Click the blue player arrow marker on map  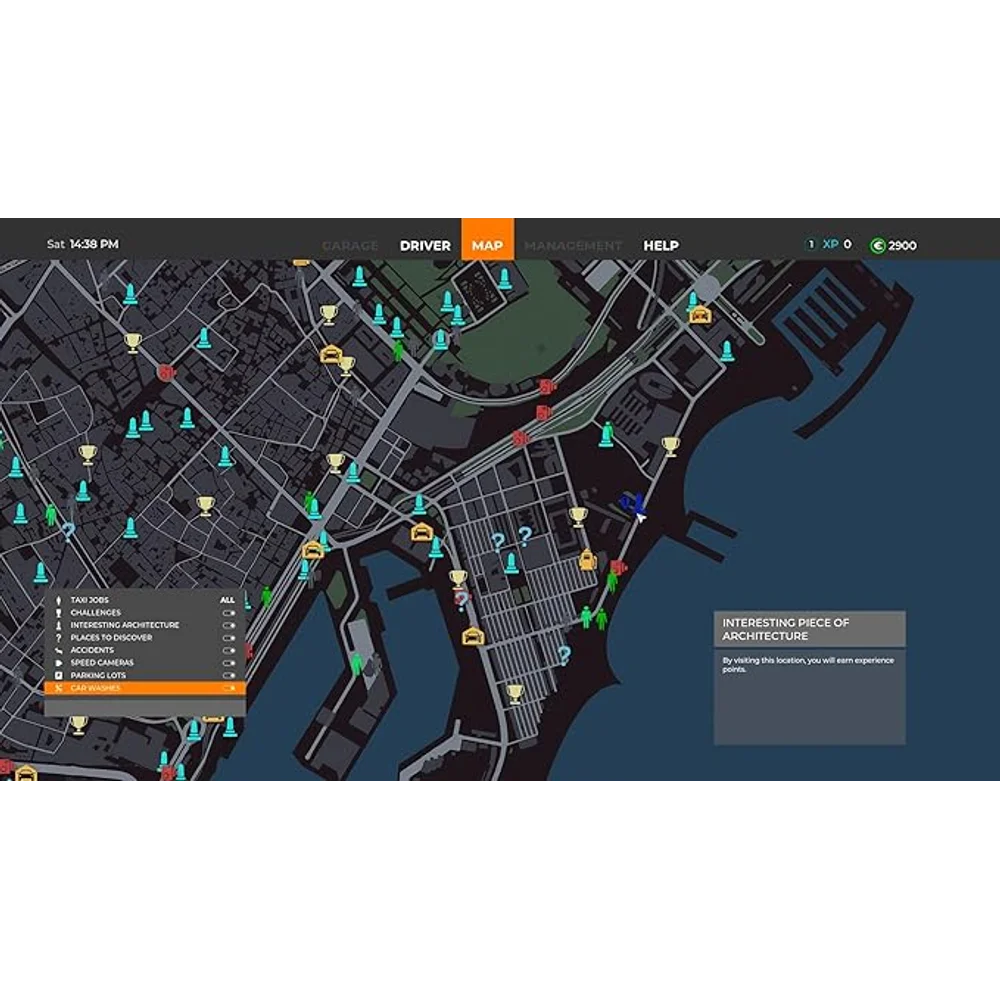click(632, 504)
